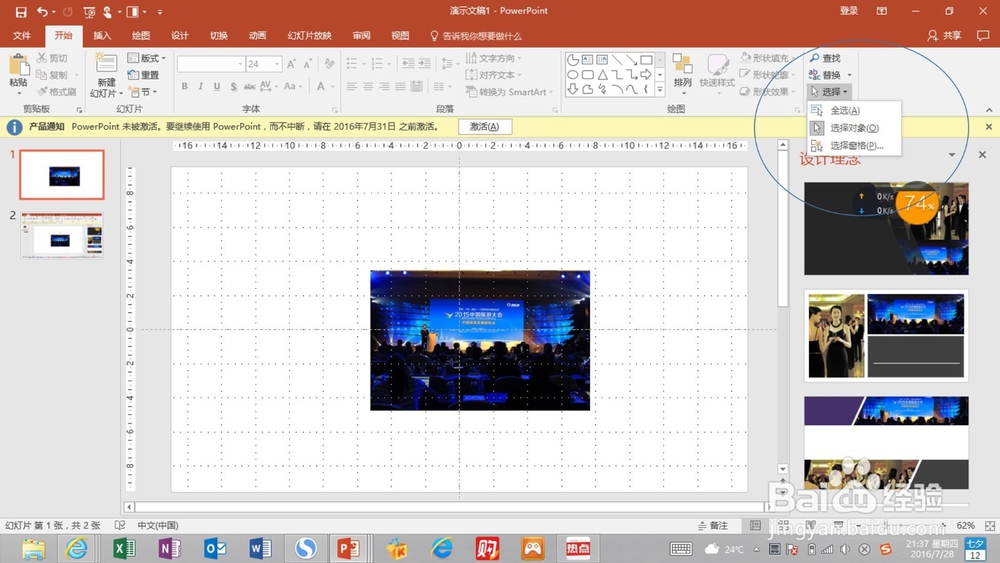This screenshot has height=563, width=1000.
Task: Align text left
Action: point(351,86)
